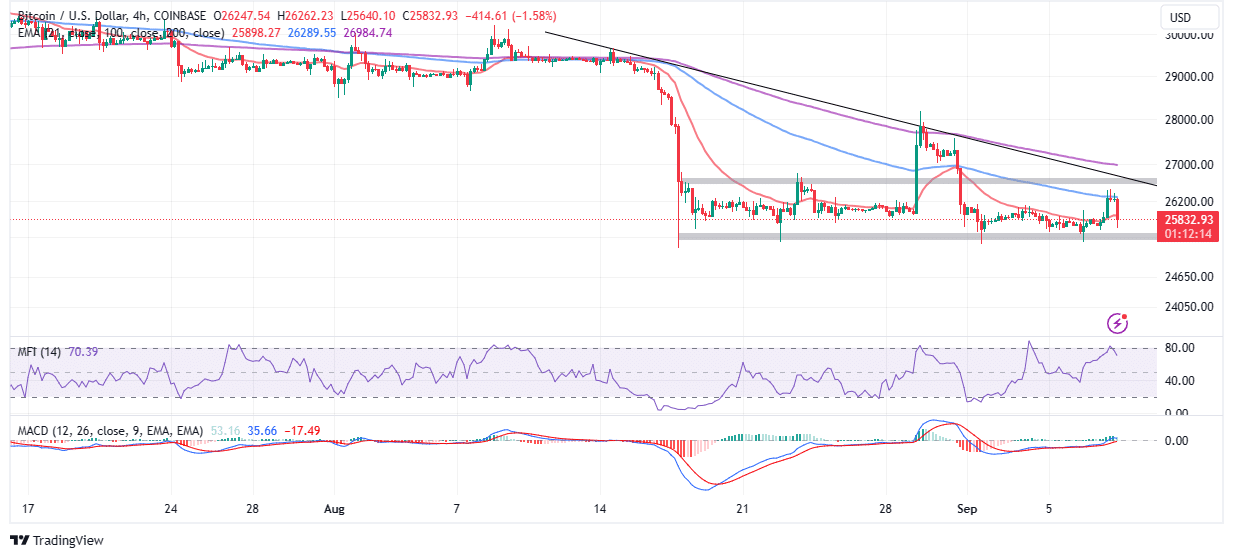Select the black descending trendline

[850, 109]
